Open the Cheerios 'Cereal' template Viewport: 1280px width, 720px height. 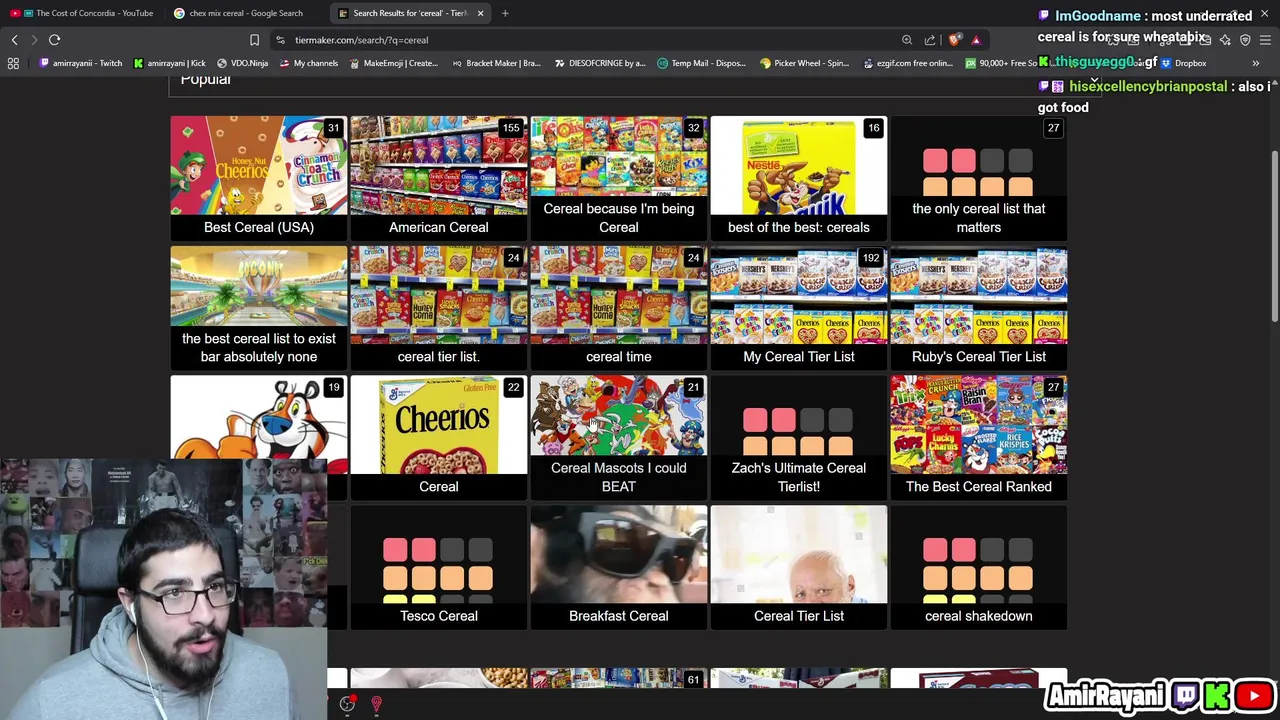pyautogui.click(x=438, y=438)
